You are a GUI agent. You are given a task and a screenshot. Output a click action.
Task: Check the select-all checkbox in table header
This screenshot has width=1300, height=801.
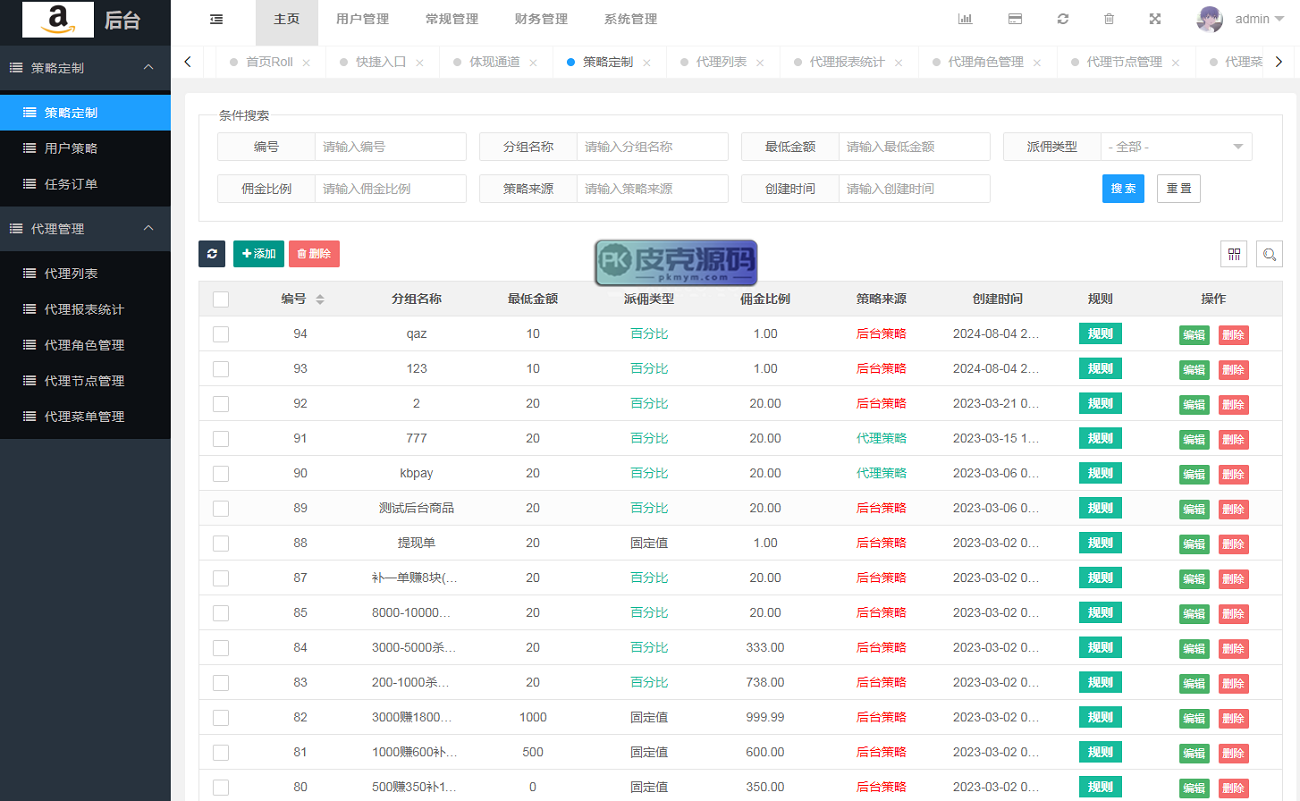click(x=221, y=299)
